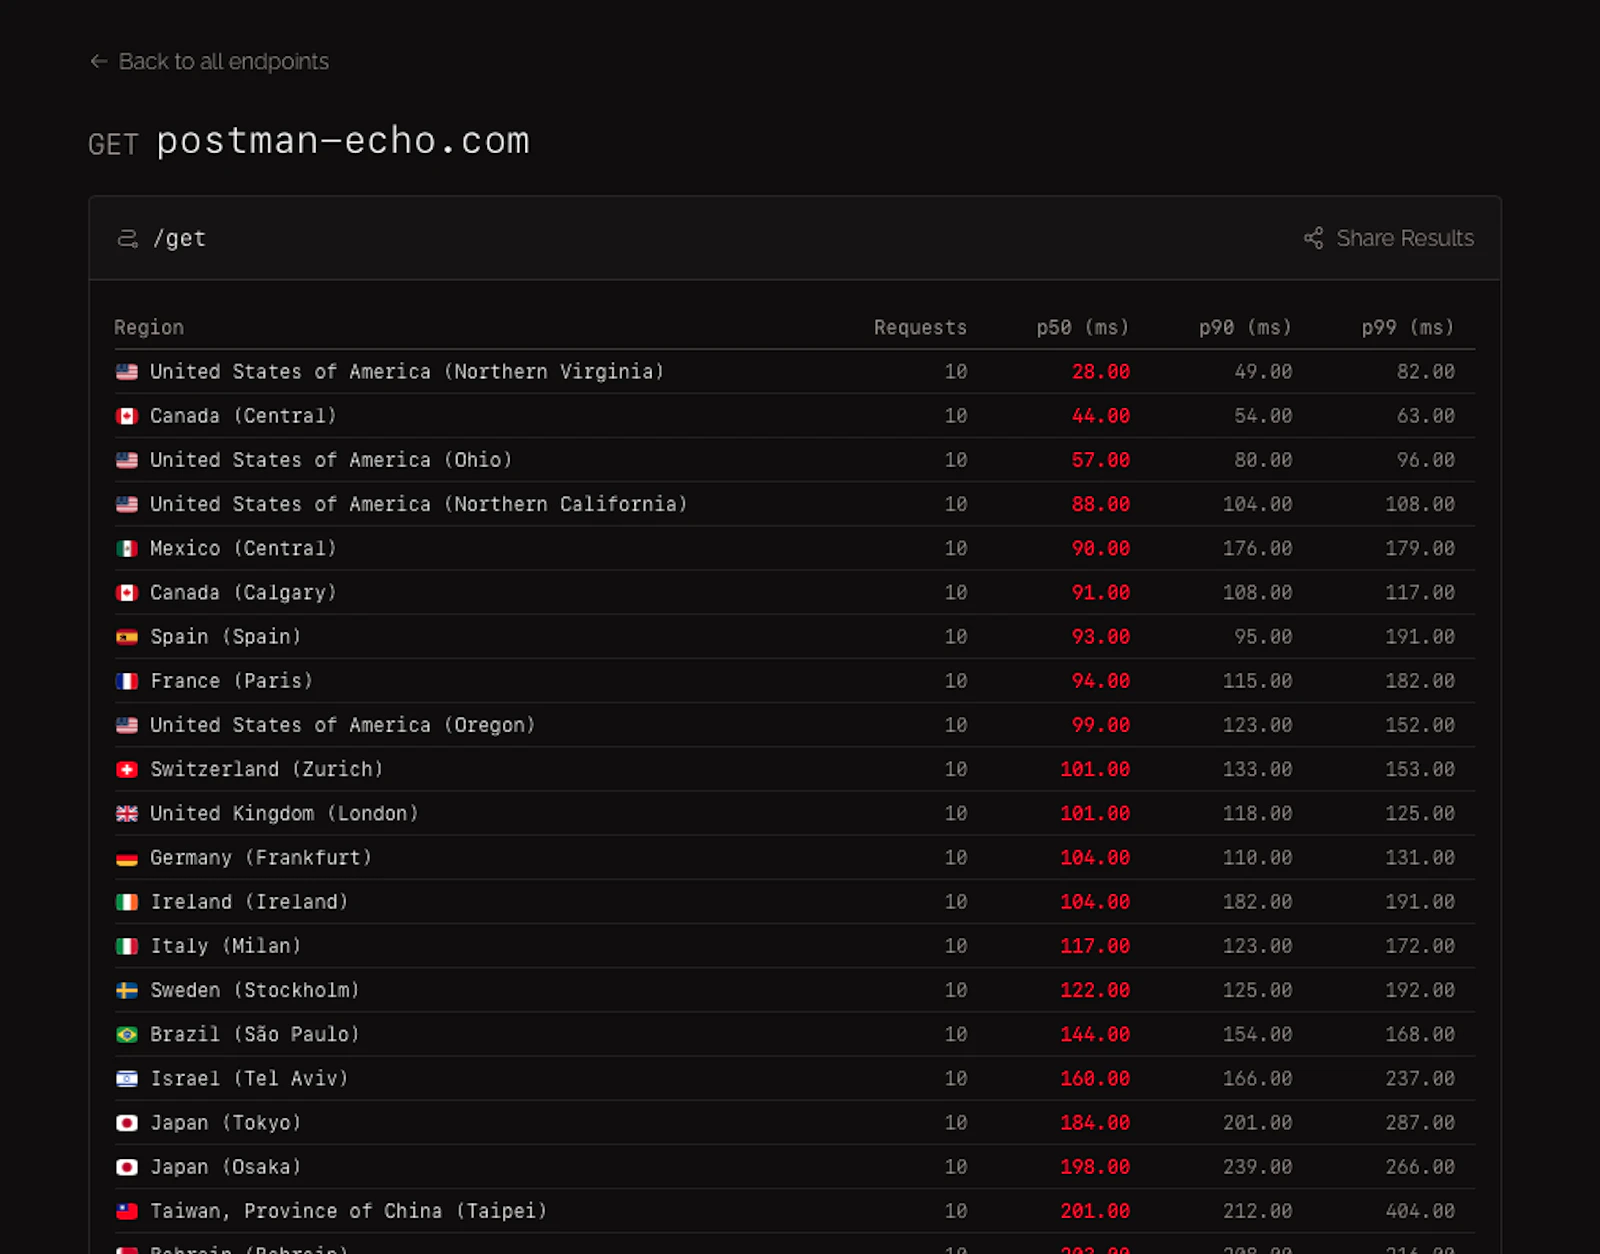Select Taiwan, Province of China (Taipei) text
1600x1254 pixels.
pos(349,1211)
